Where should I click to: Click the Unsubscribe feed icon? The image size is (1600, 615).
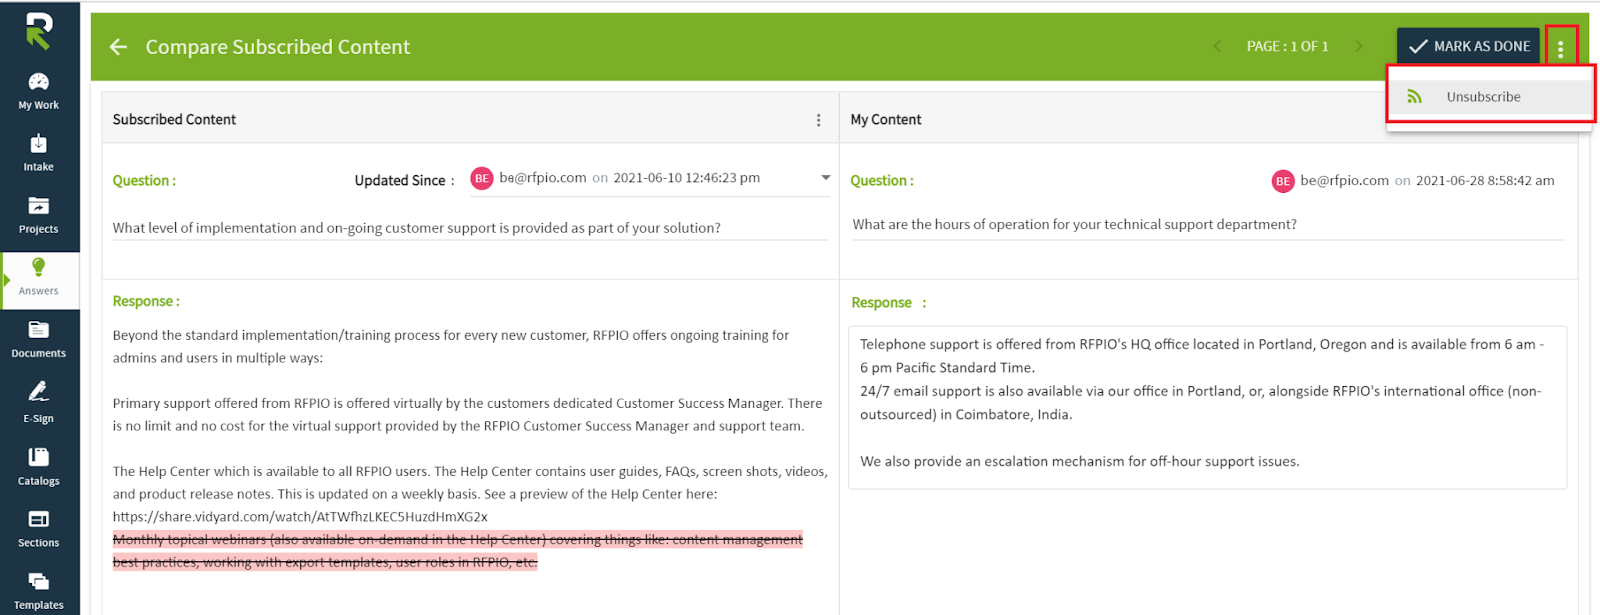(1414, 97)
